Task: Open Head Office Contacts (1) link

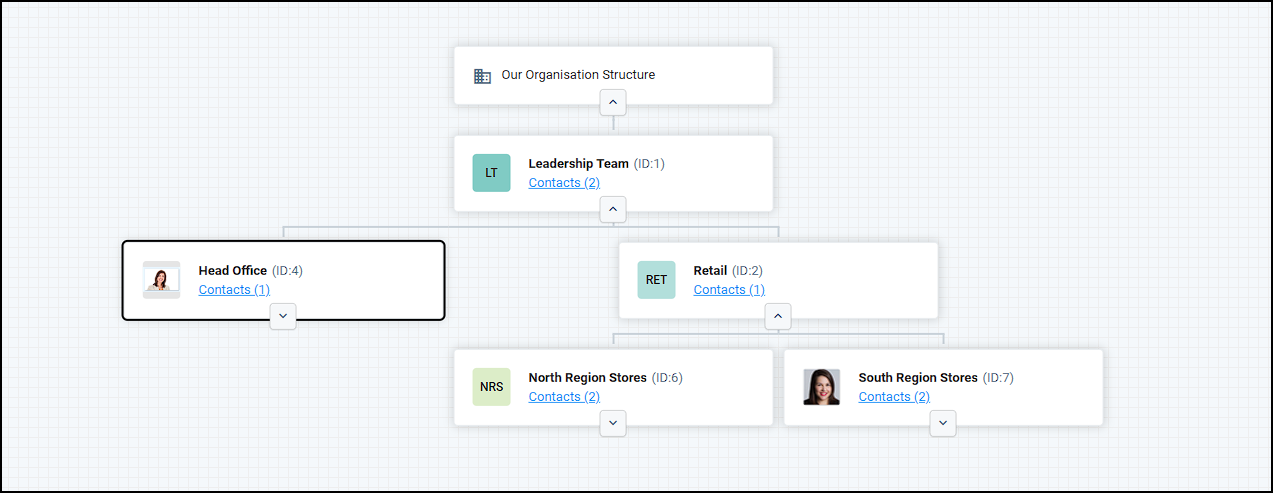Action: (234, 290)
